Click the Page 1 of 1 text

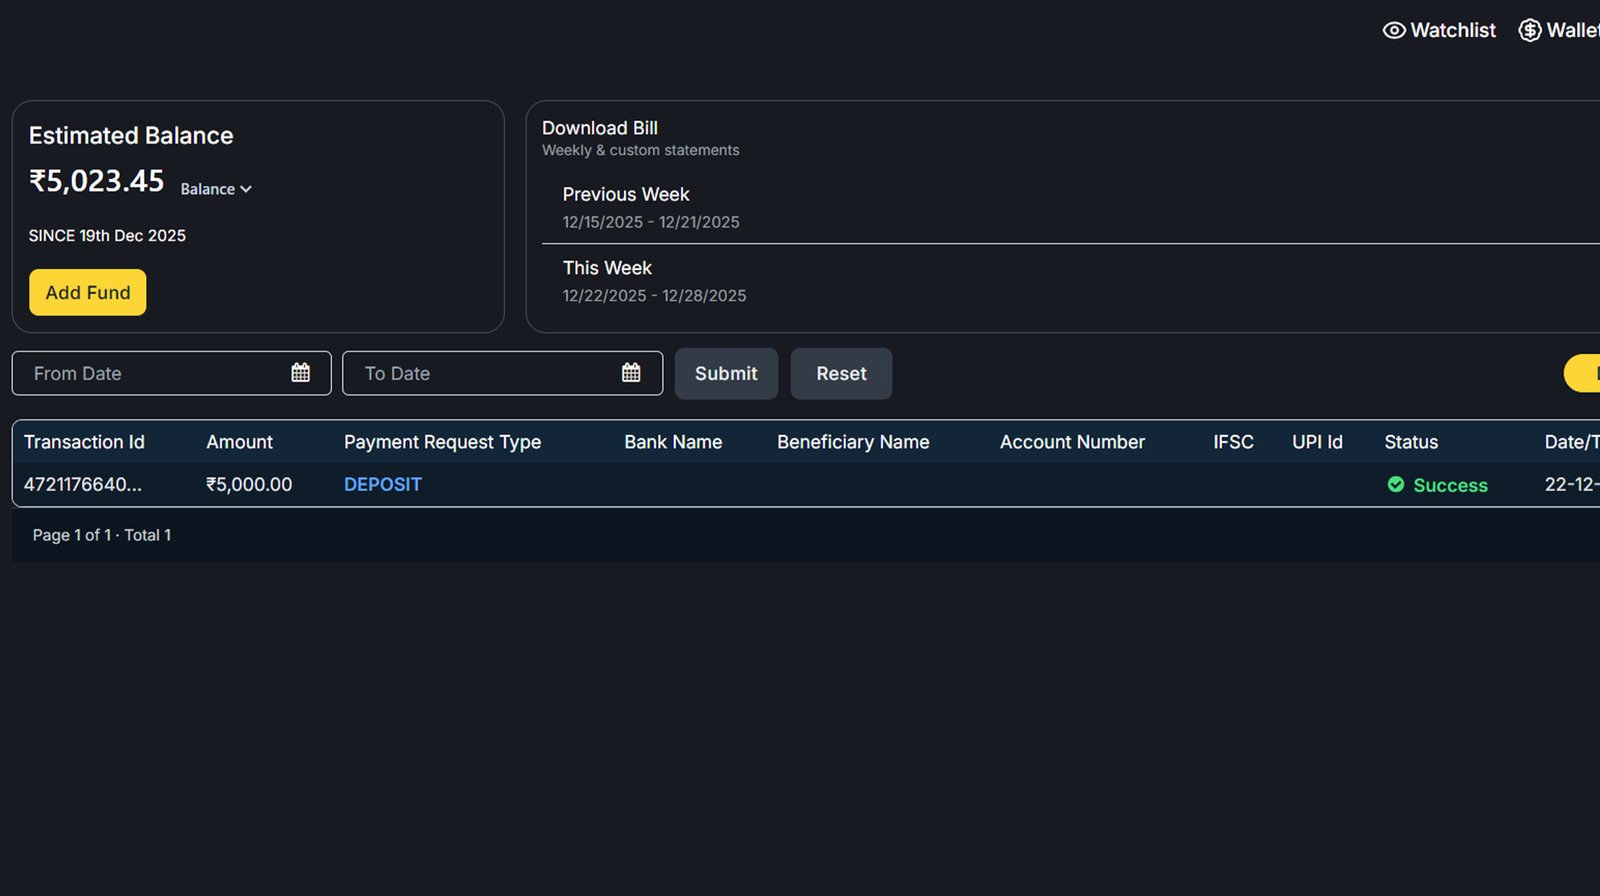click(x=72, y=535)
